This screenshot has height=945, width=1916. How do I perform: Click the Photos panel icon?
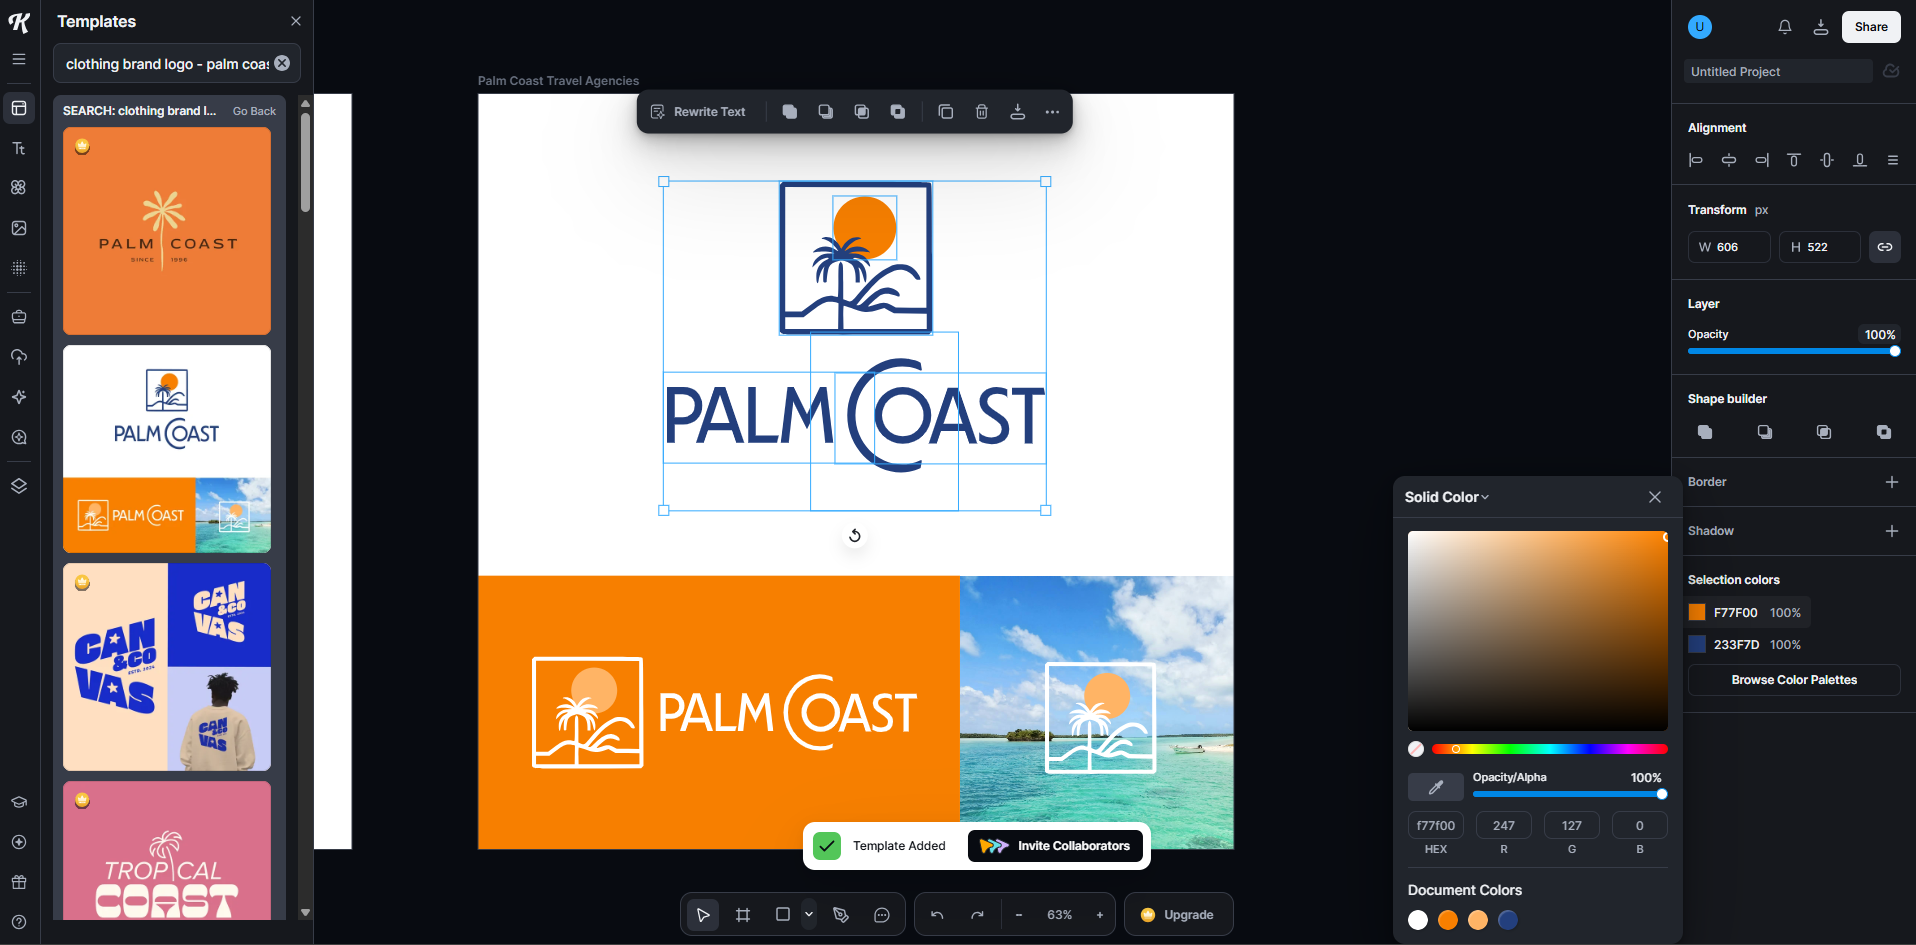[18, 228]
